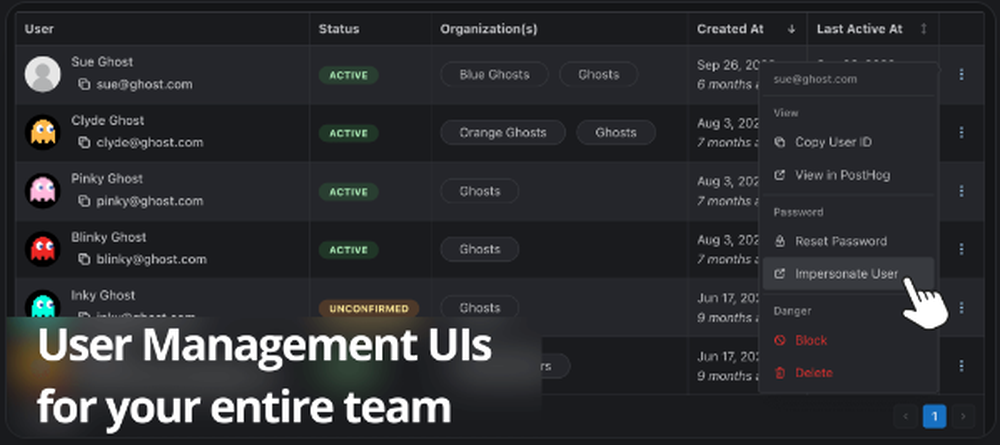Click the ACTIVE badge for Sue Ghost
The width and height of the screenshot is (1000, 445).
(x=348, y=75)
